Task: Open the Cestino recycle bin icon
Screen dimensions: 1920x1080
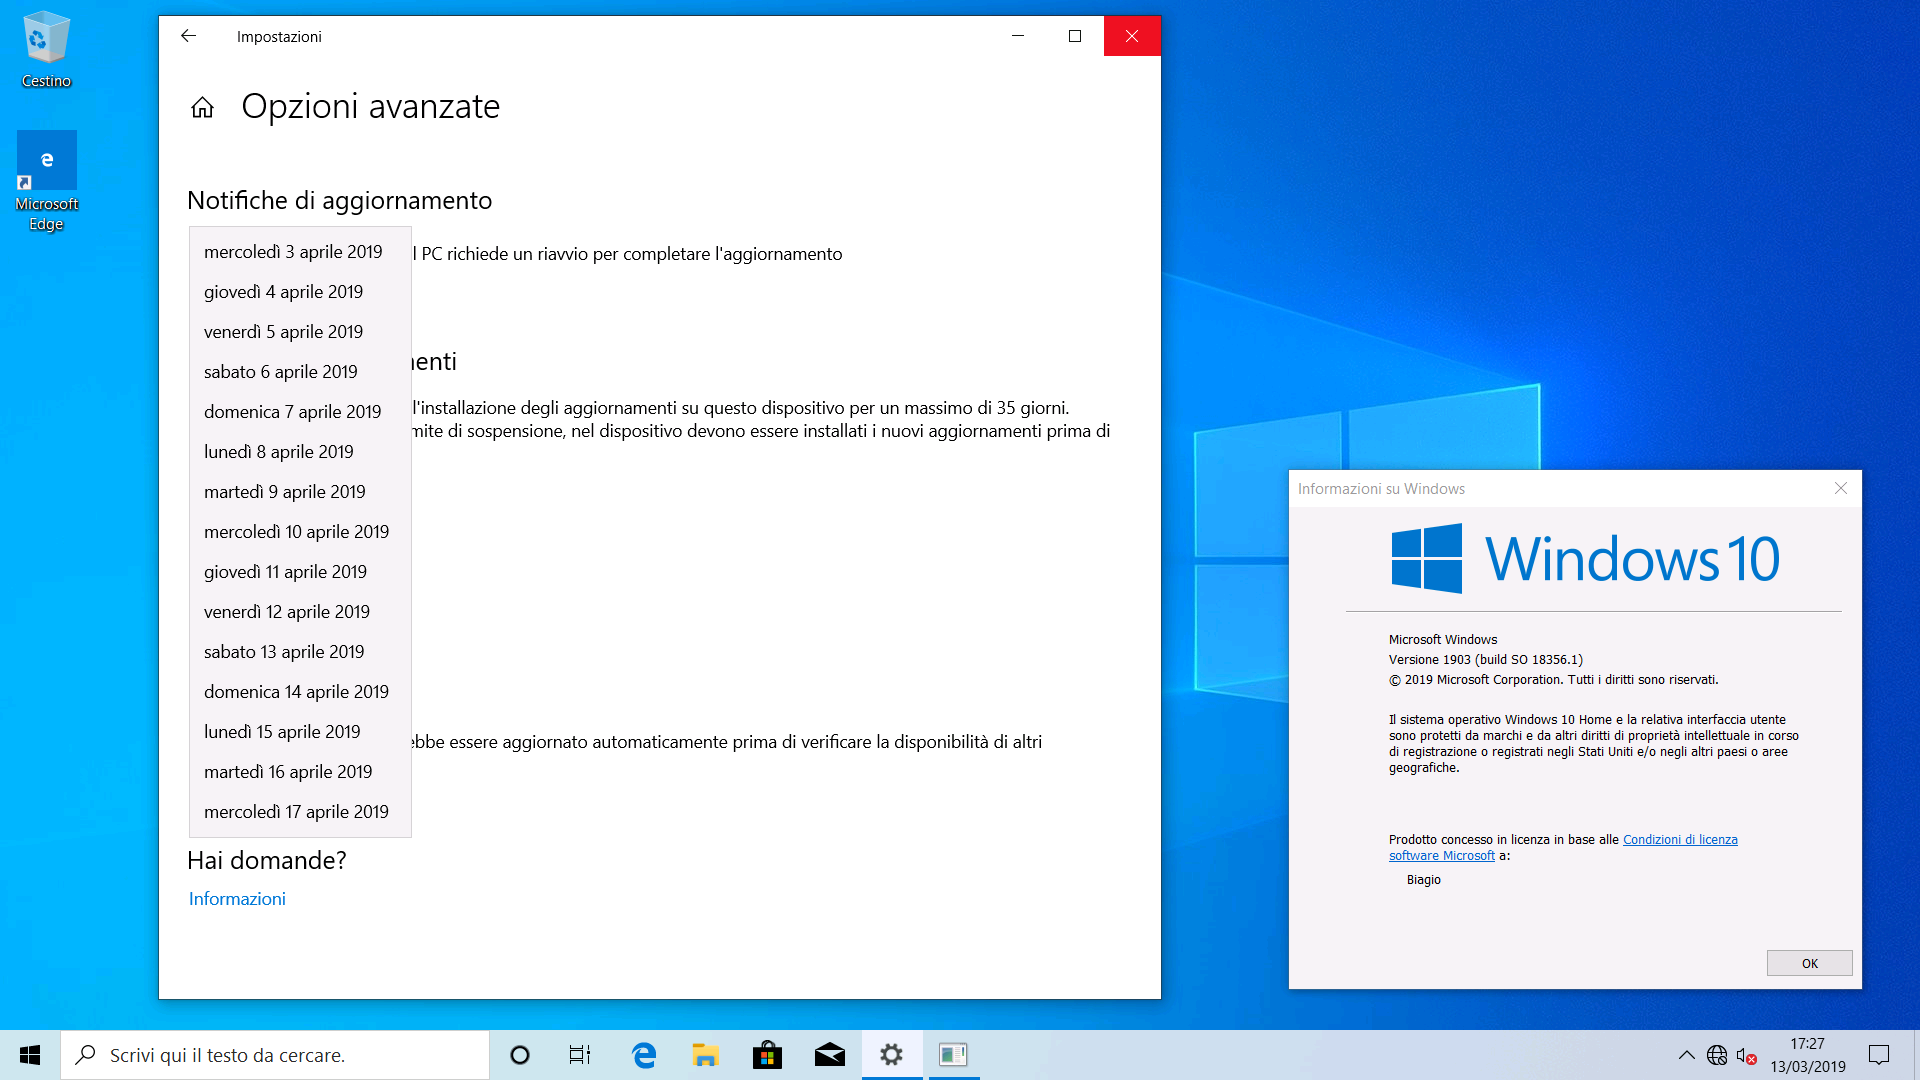Action: [x=46, y=50]
